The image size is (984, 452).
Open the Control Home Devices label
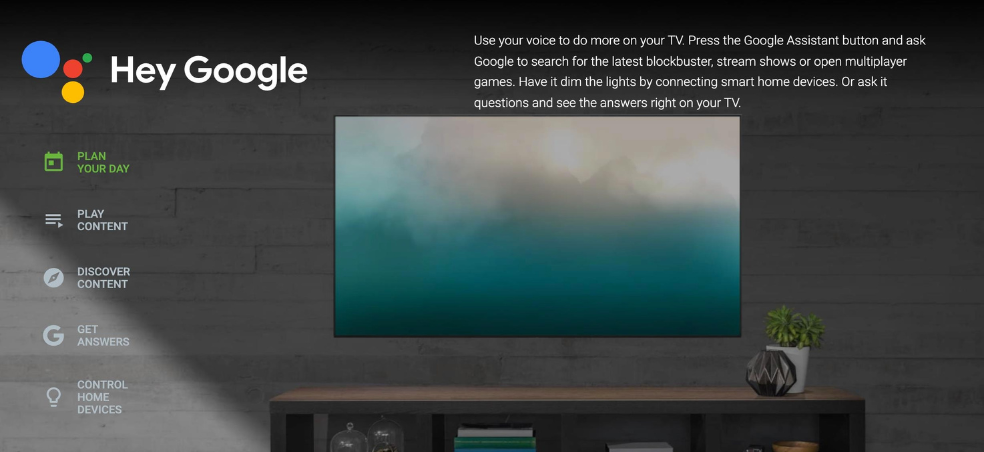point(102,397)
